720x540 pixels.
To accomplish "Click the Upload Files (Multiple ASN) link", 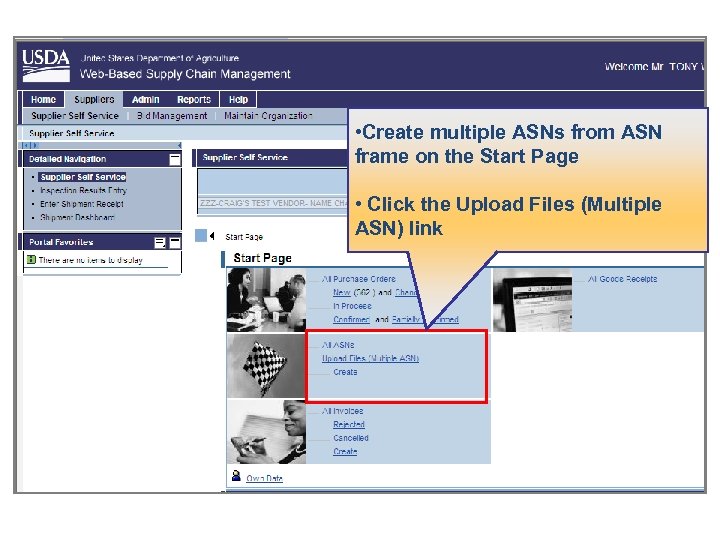I will click(370, 358).
